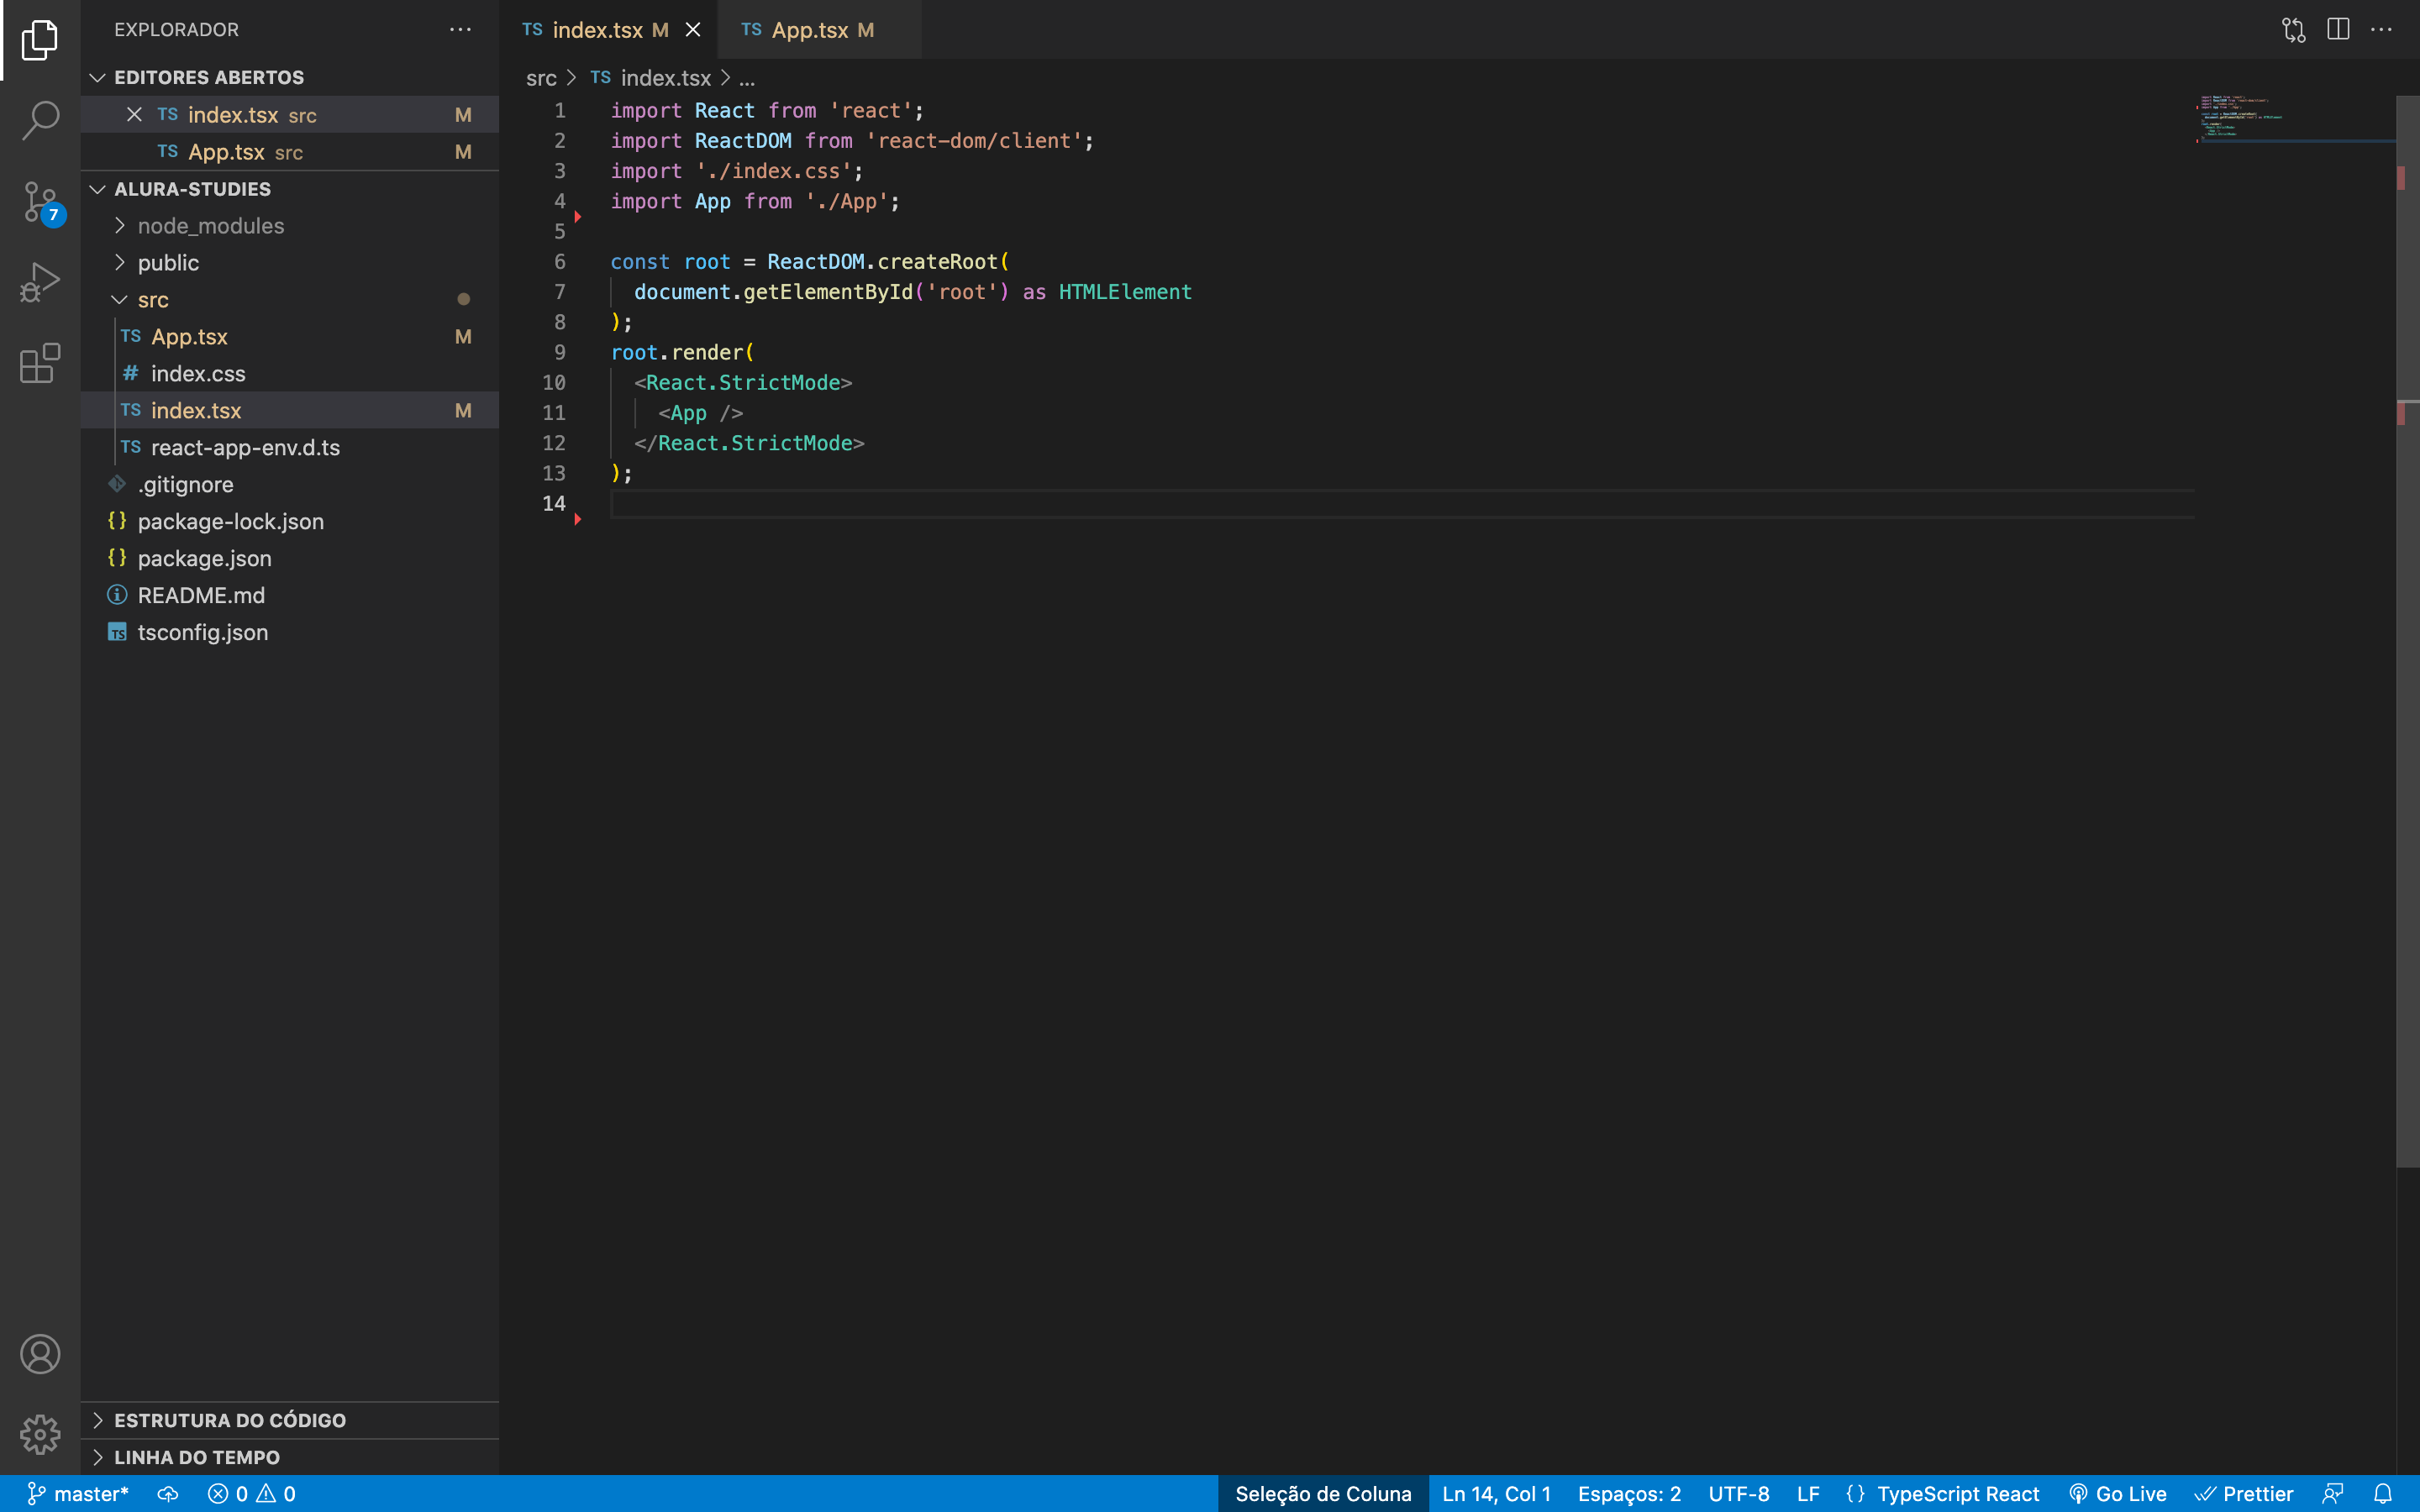Open package-lock.json file
Screen dimensions: 2420x1512
290,522
